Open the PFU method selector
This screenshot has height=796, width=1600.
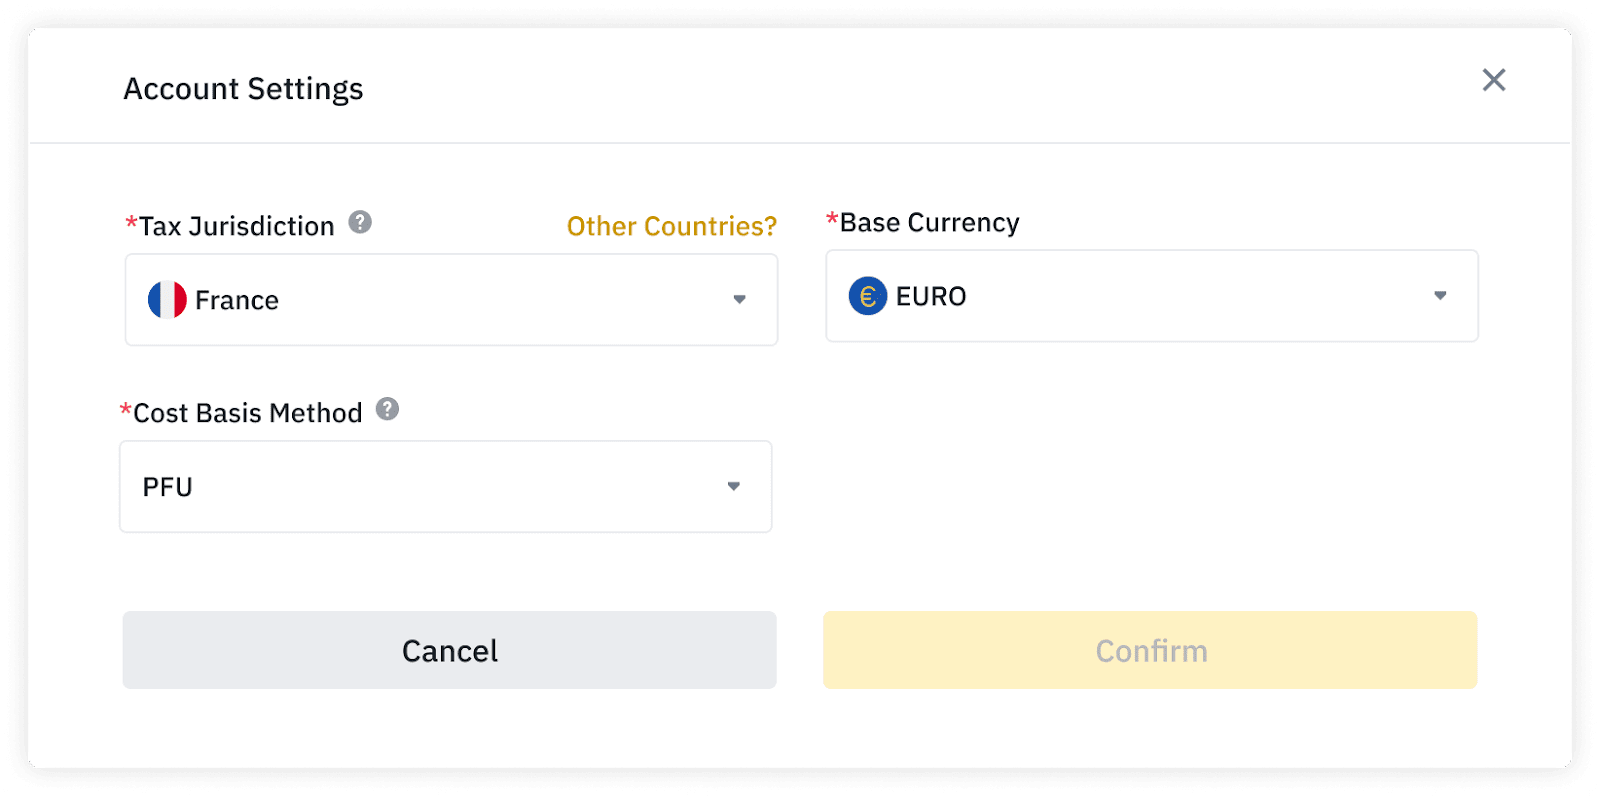pos(446,487)
